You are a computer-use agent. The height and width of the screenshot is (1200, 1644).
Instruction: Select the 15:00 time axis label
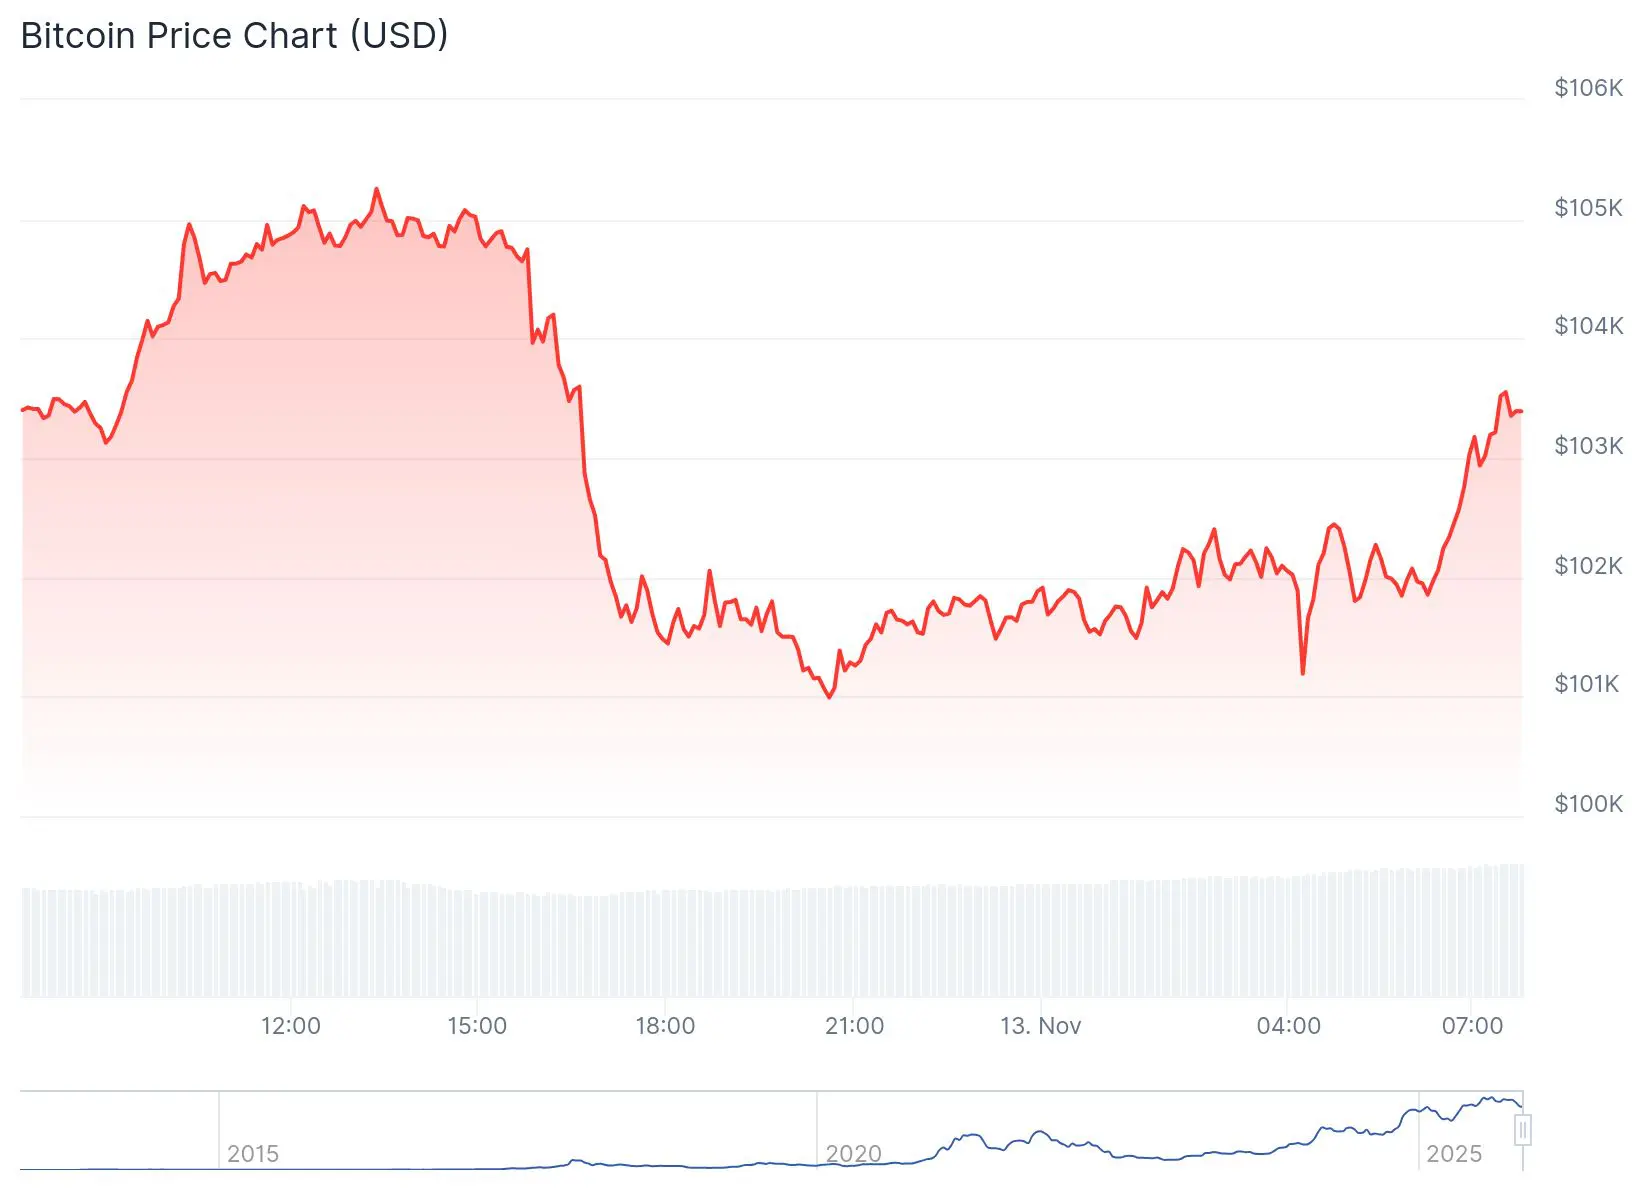click(x=477, y=1026)
